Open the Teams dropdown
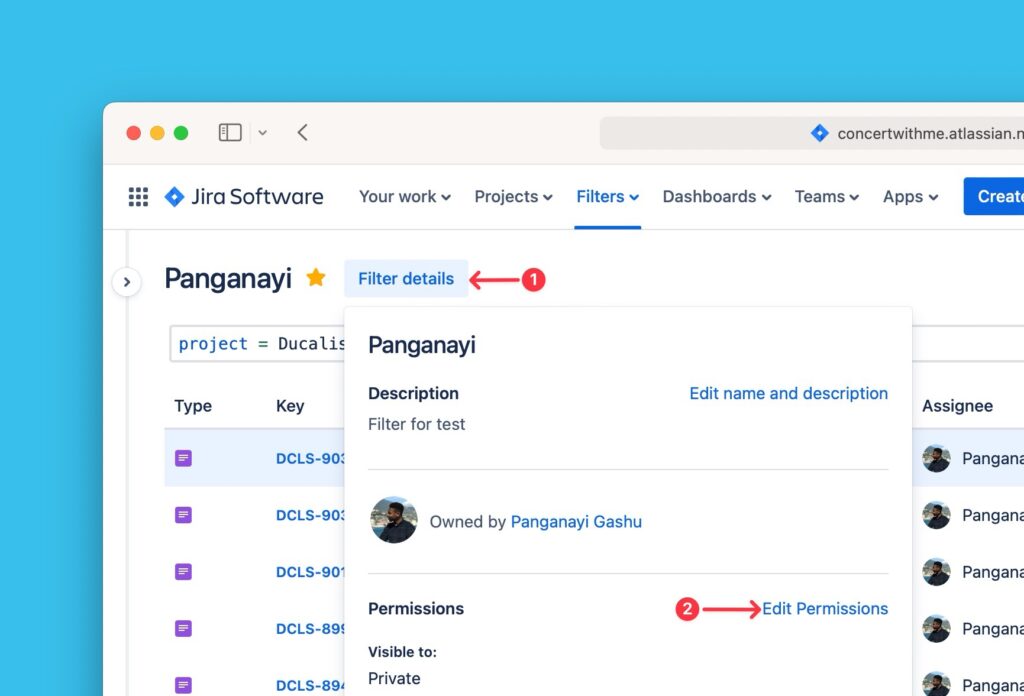 [x=826, y=196]
